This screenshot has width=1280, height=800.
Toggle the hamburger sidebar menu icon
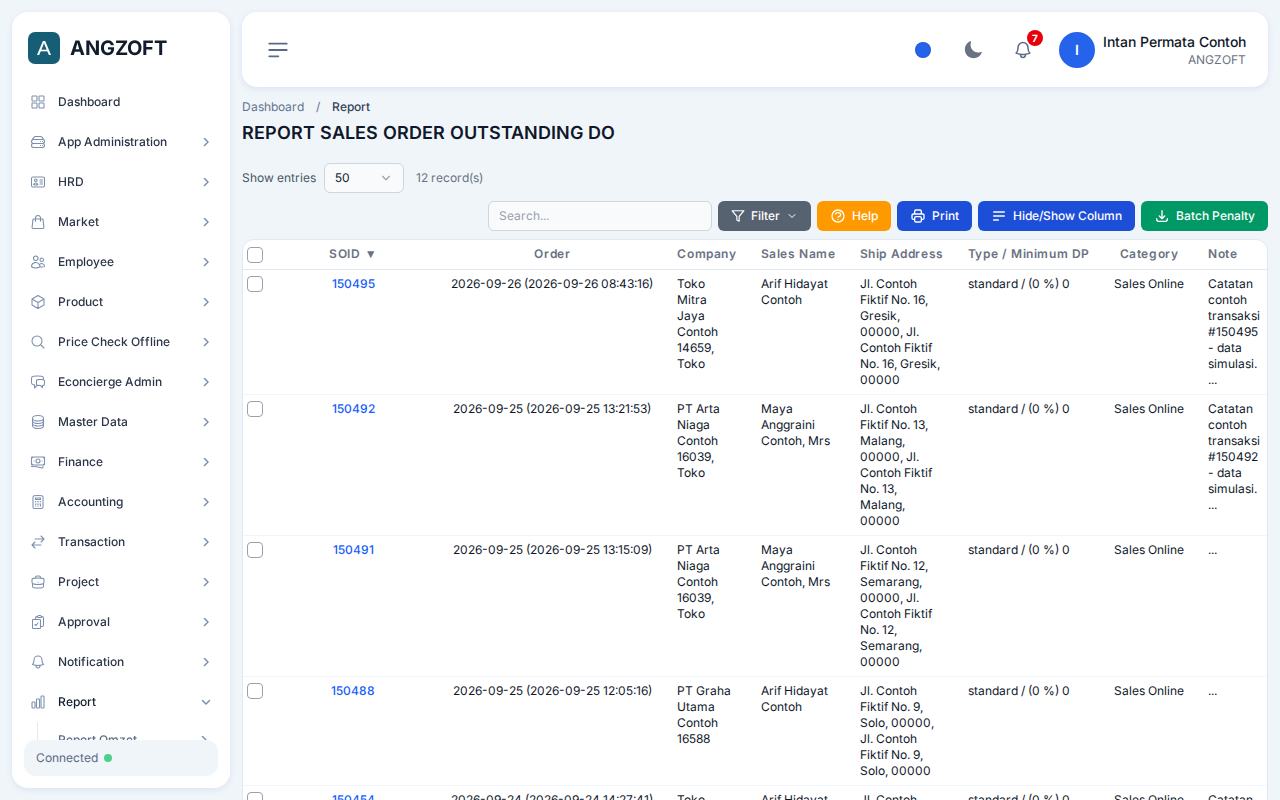point(278,50)
